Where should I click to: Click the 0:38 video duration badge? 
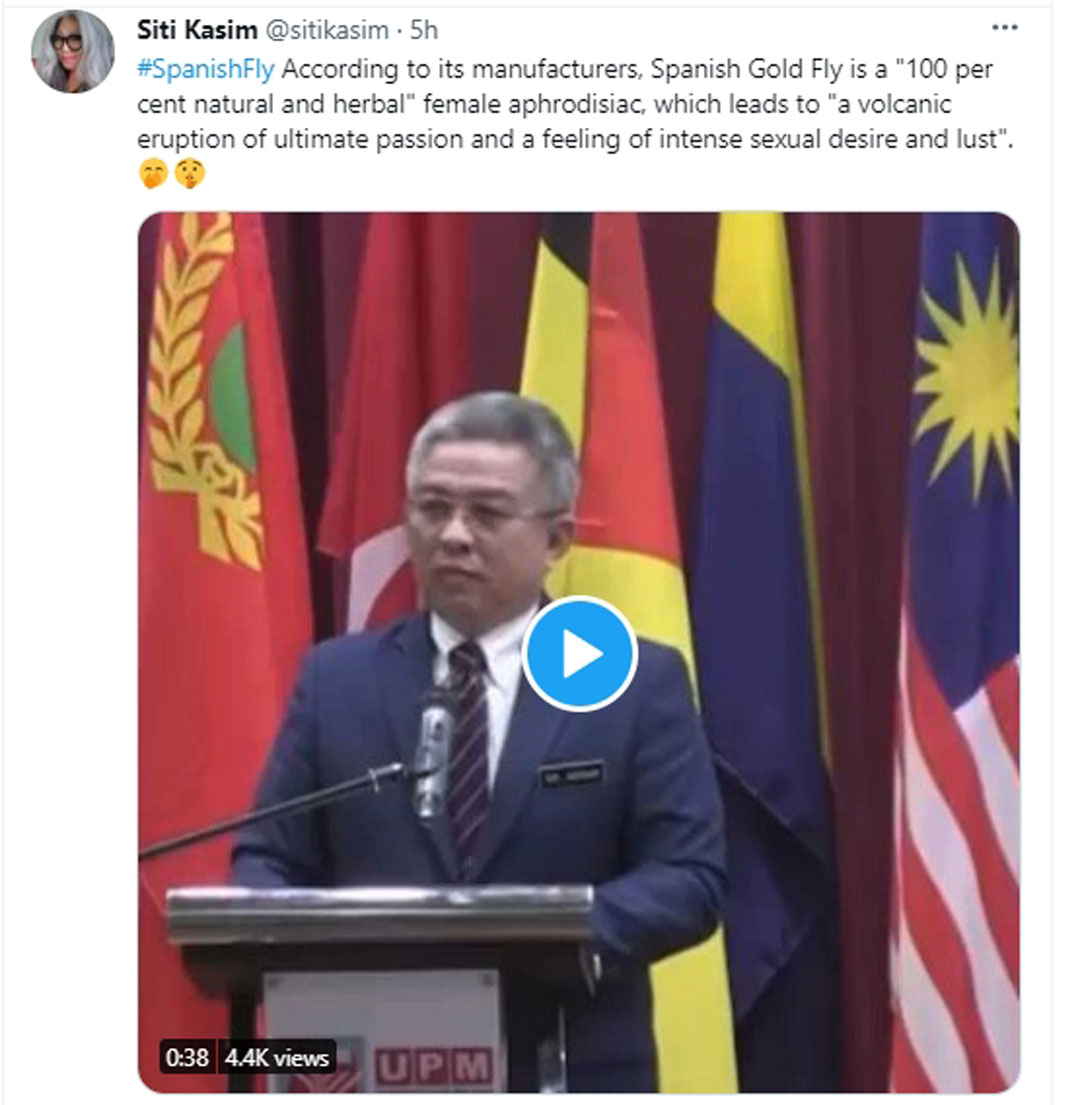click(x=187, y=1057)
